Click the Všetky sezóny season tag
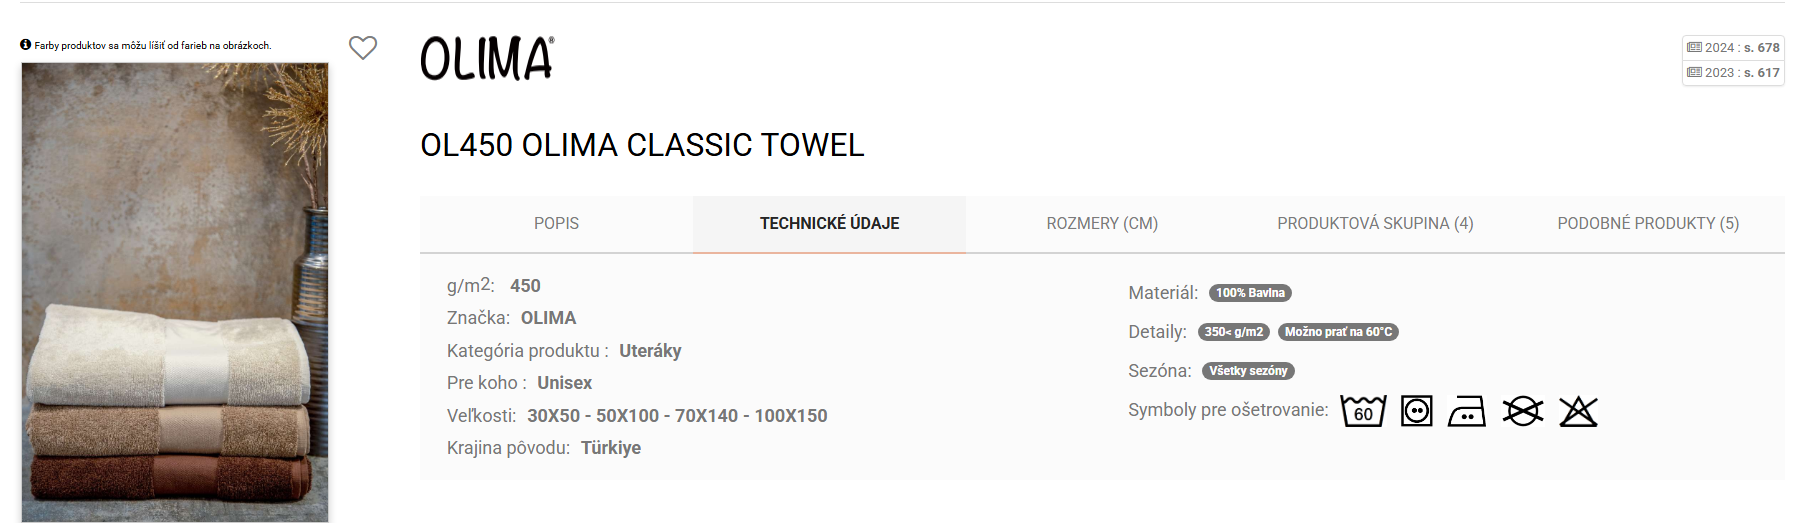Screen dimensions: 1799x523 pyautogui.click(x=1248, y=371)
